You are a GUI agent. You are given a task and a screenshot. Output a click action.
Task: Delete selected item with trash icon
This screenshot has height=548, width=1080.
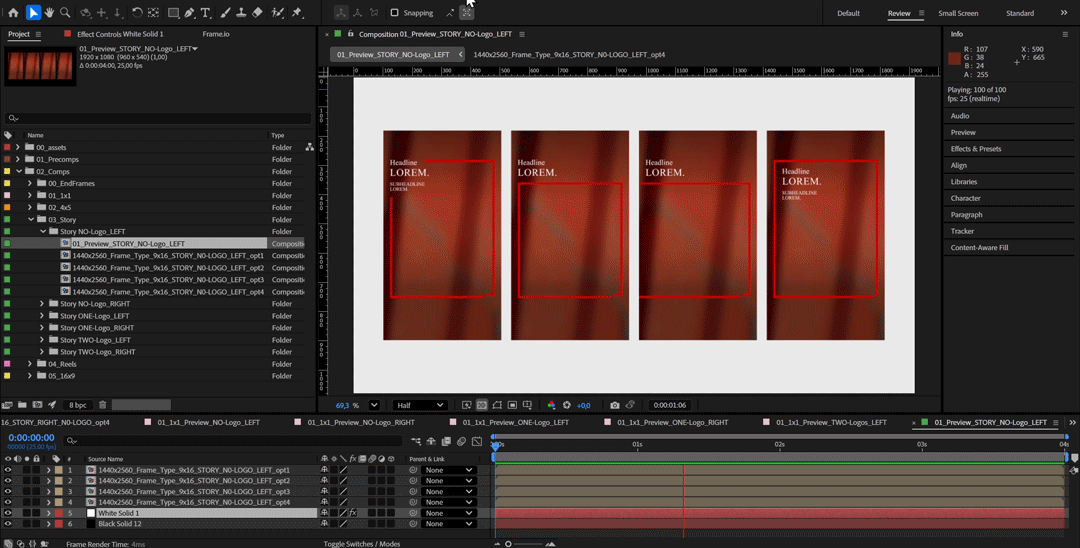click(102, 405)
